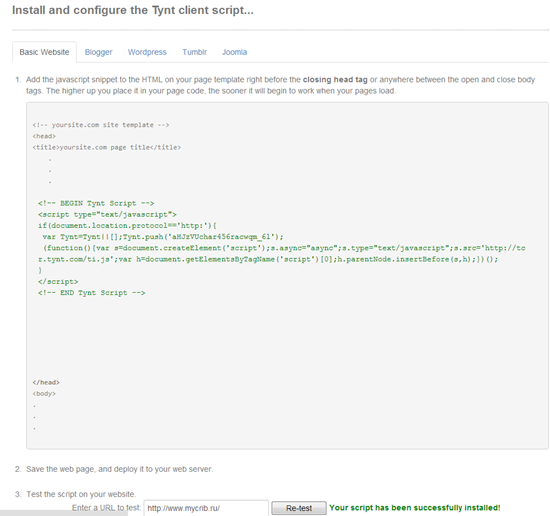This screenshot has width=550, height=516.
Task: Click the 'Install and configure the Tynt client script' heading
Action: [133, 10]
